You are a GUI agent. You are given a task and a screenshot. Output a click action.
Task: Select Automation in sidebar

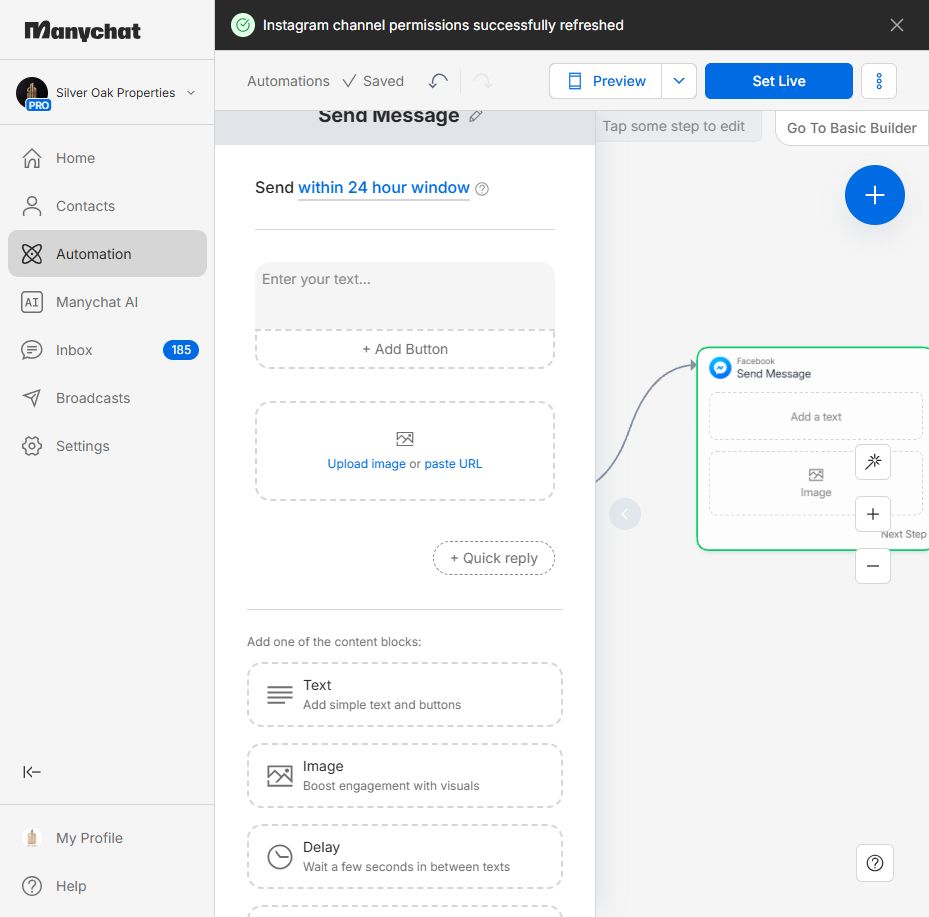click(x=107, y=254)
